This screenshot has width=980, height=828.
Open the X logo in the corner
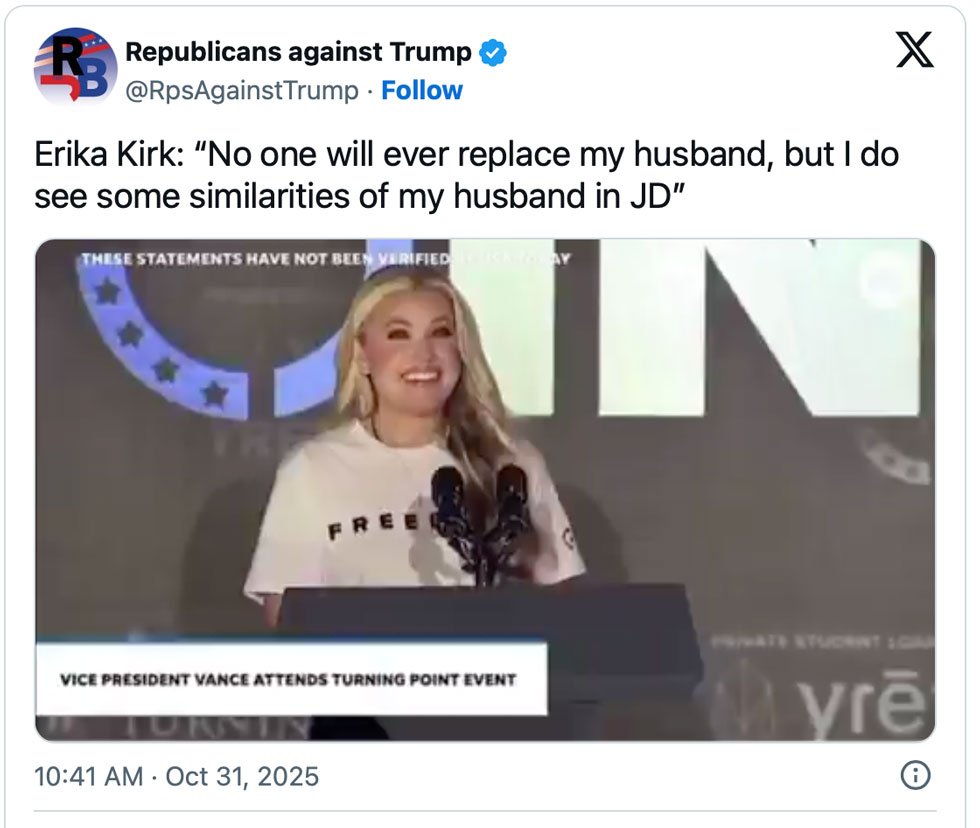913,49
